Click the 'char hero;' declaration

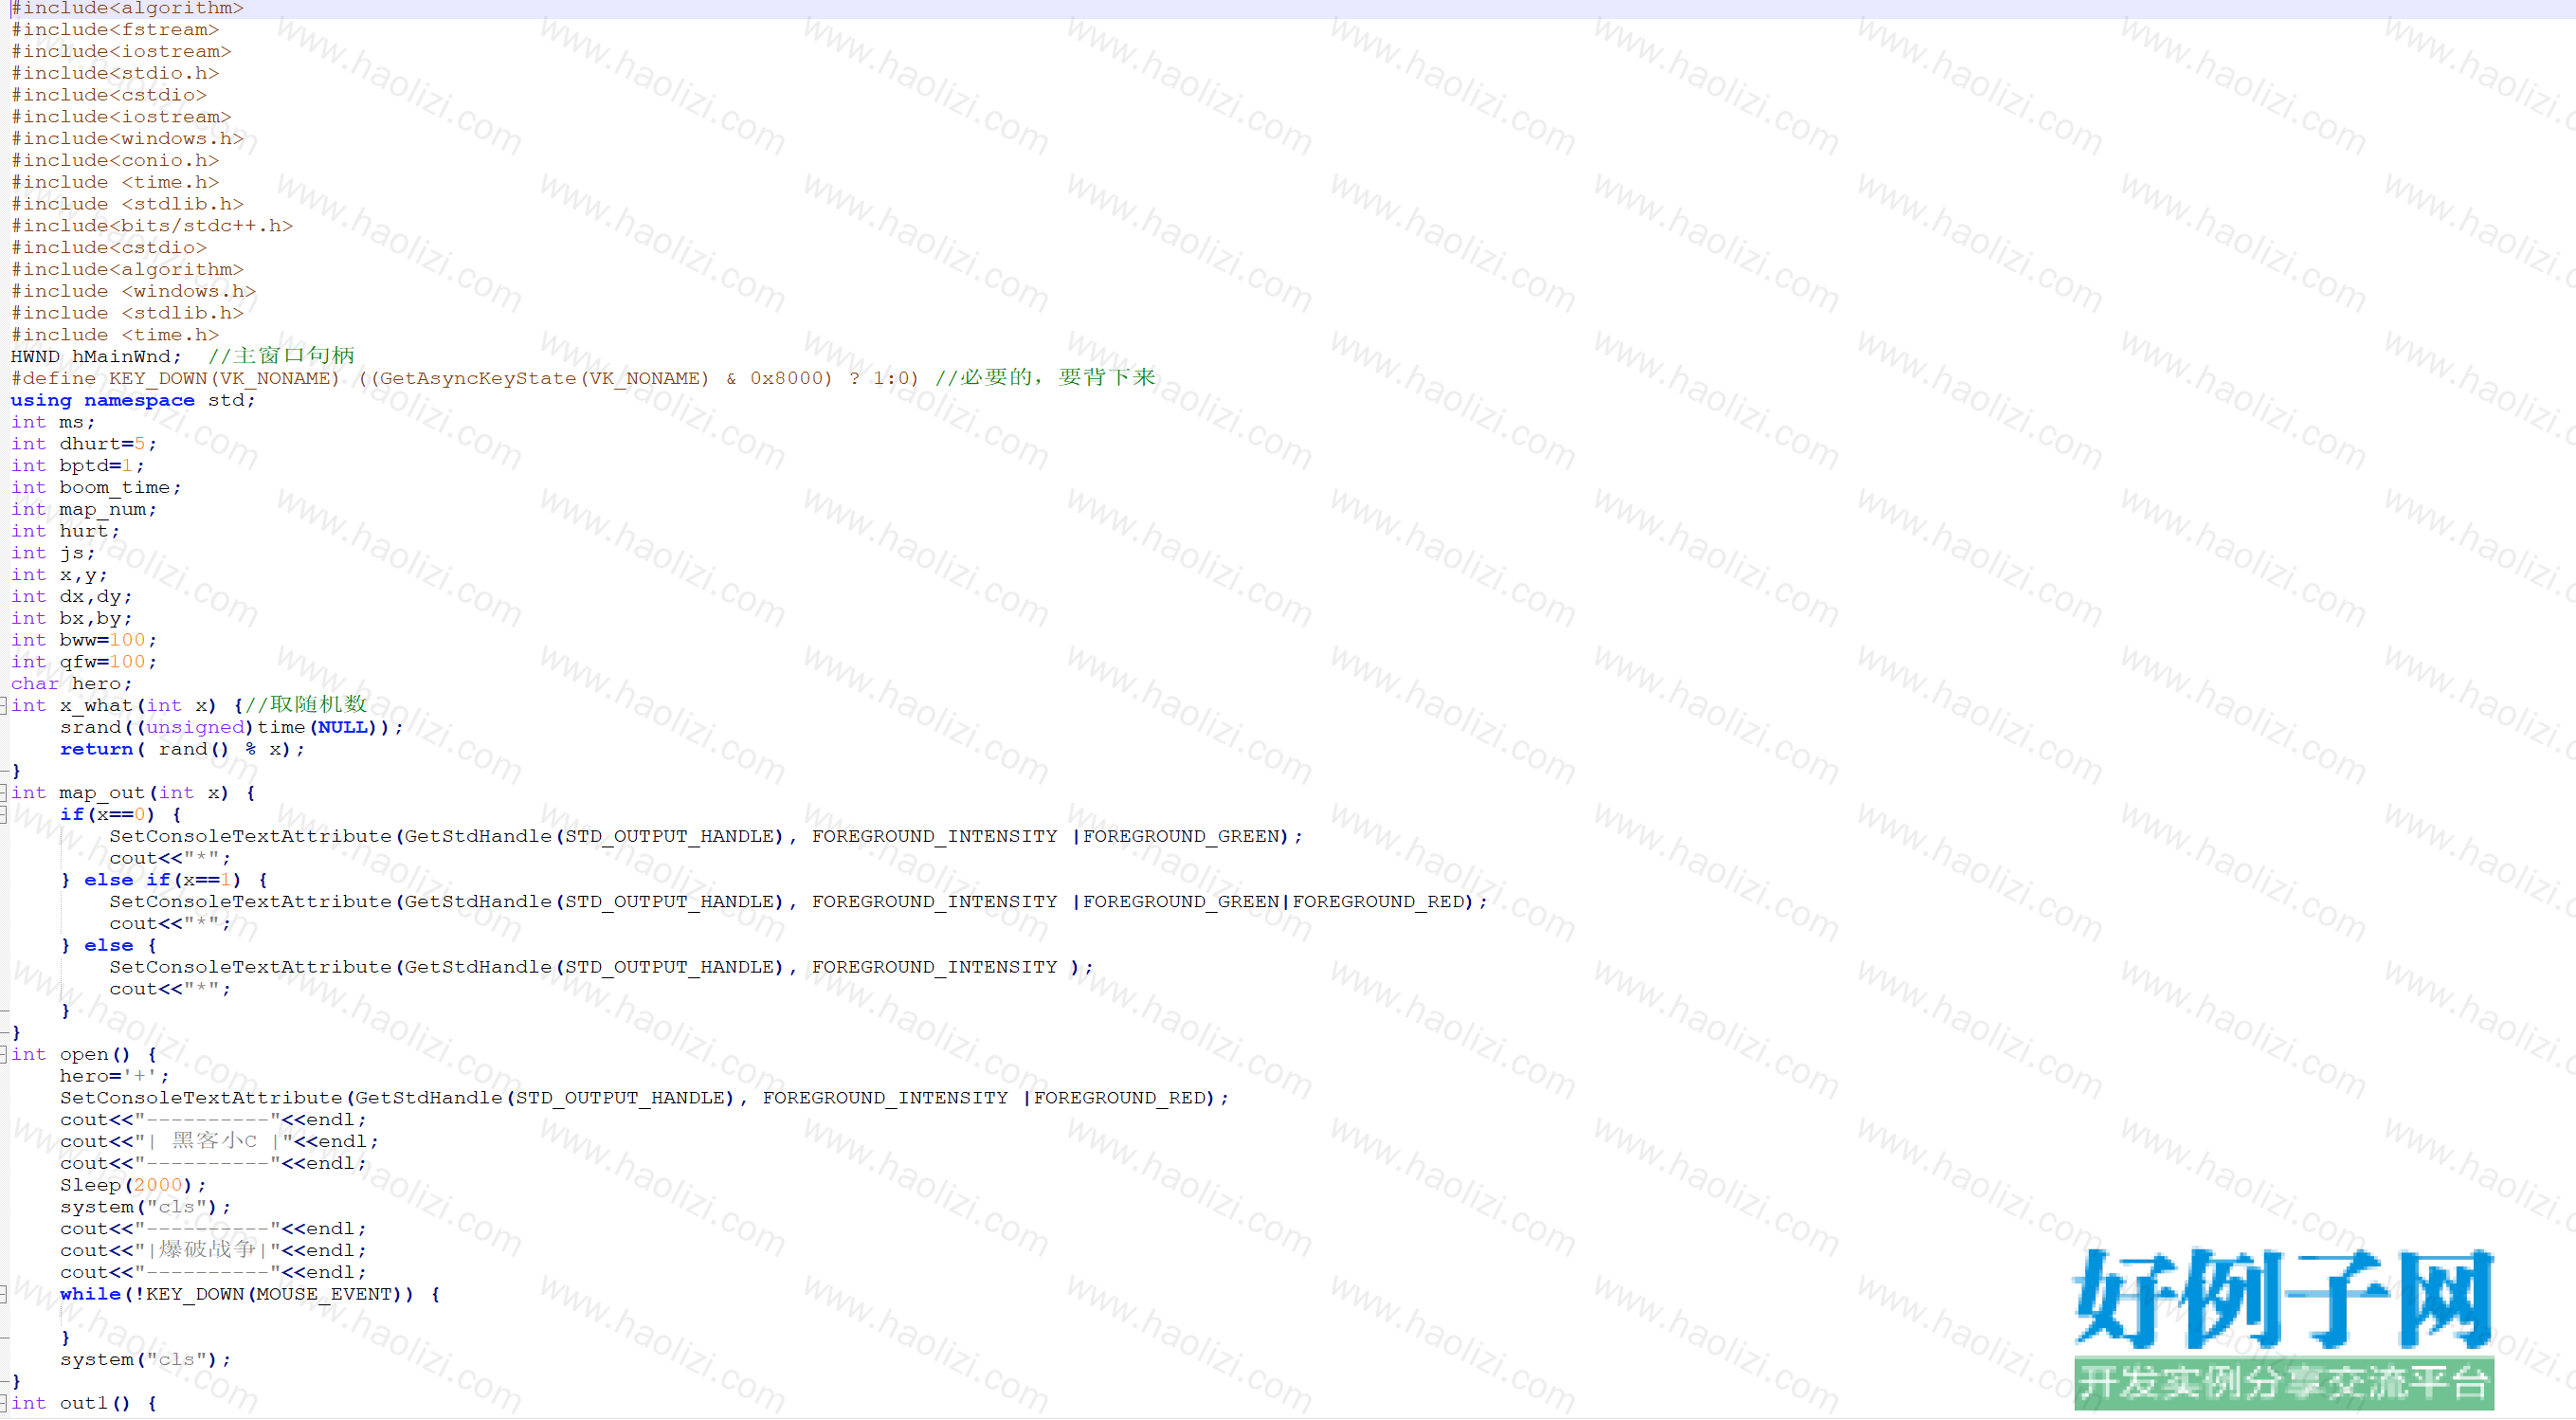[71, 684]
